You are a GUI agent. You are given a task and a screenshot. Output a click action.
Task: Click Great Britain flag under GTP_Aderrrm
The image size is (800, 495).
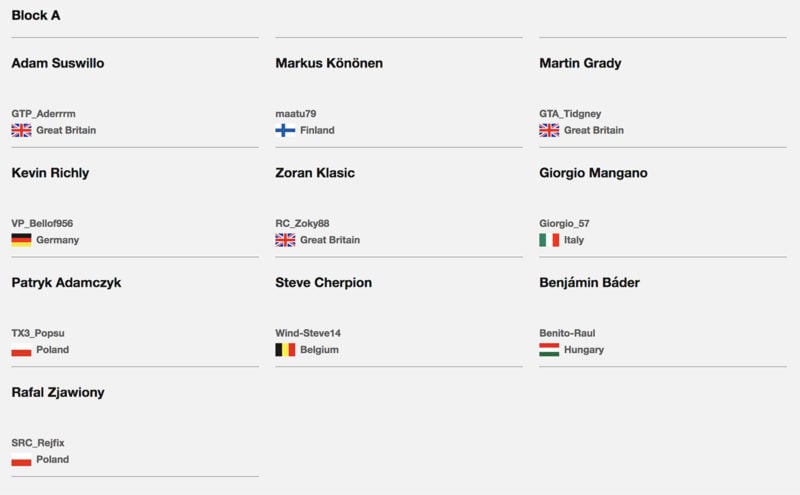click(x=21, y=130)
